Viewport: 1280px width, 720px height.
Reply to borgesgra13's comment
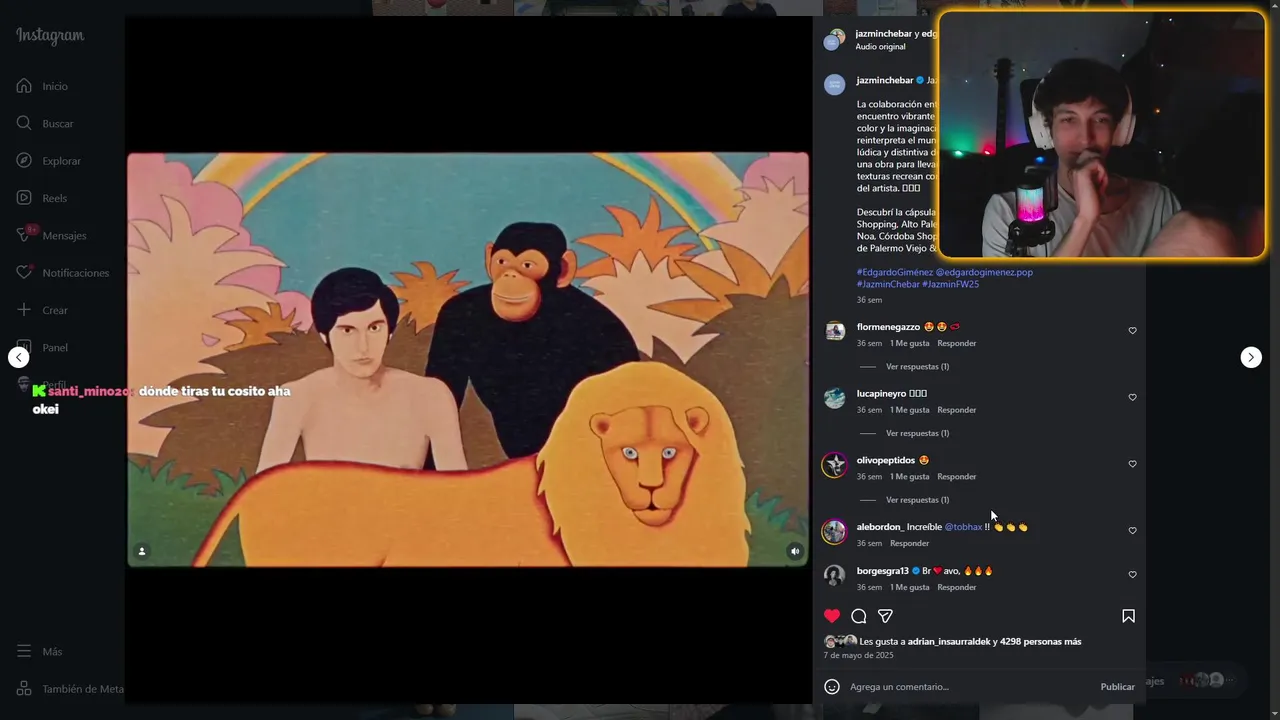tap(956, 587)
